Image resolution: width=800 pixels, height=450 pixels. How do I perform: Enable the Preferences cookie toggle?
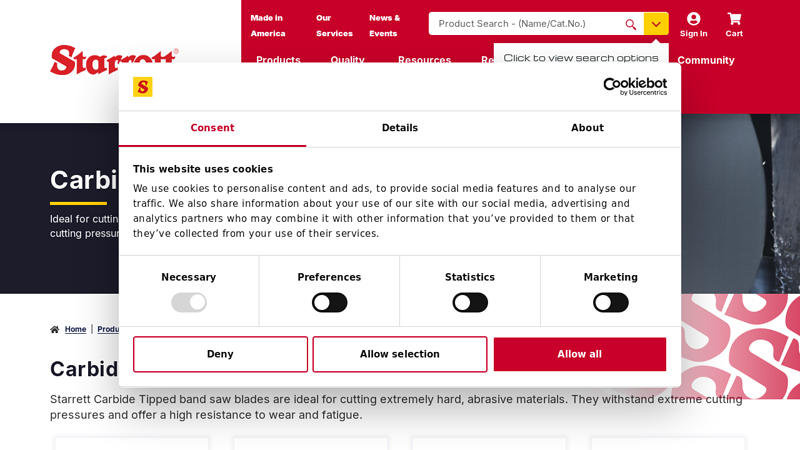click(329, 302)
